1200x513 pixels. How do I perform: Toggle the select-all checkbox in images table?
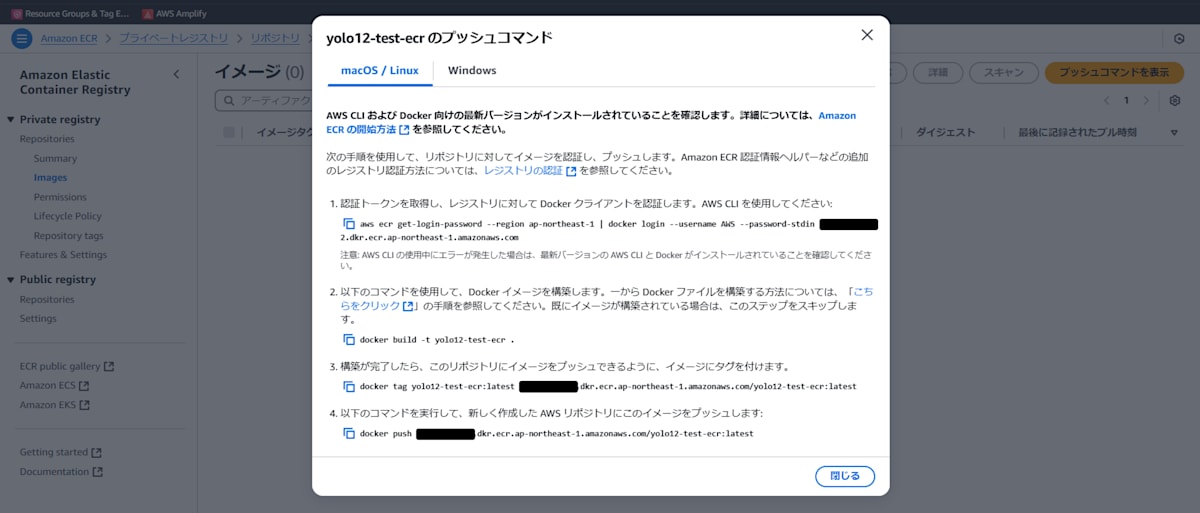point(230,132)
